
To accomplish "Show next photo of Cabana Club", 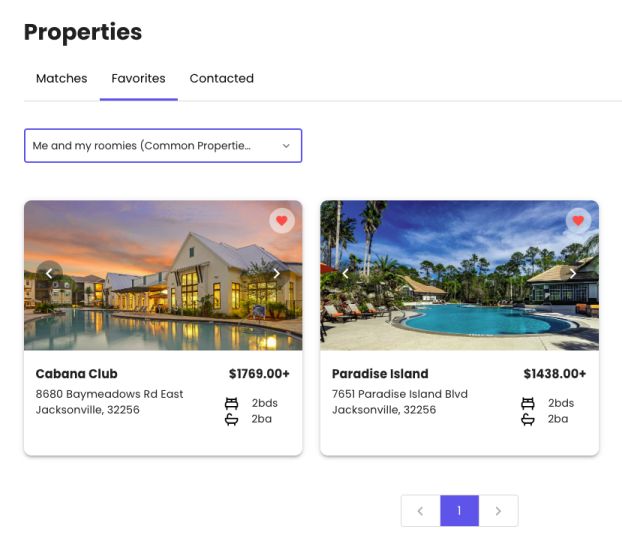I will pyautogui.click(x=277, y=273).
